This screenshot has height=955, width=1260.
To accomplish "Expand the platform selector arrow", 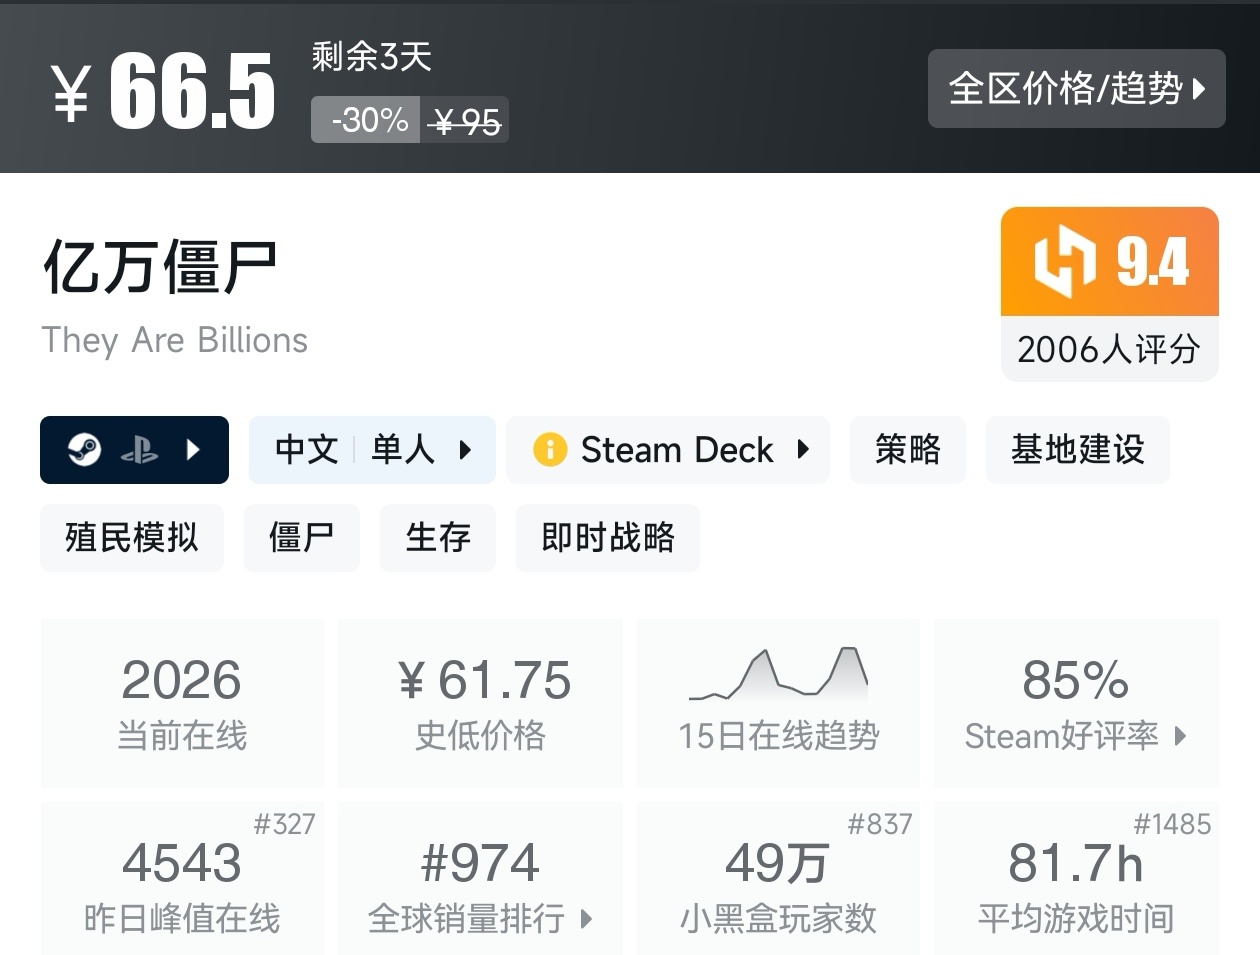I will tap(193, 450).
